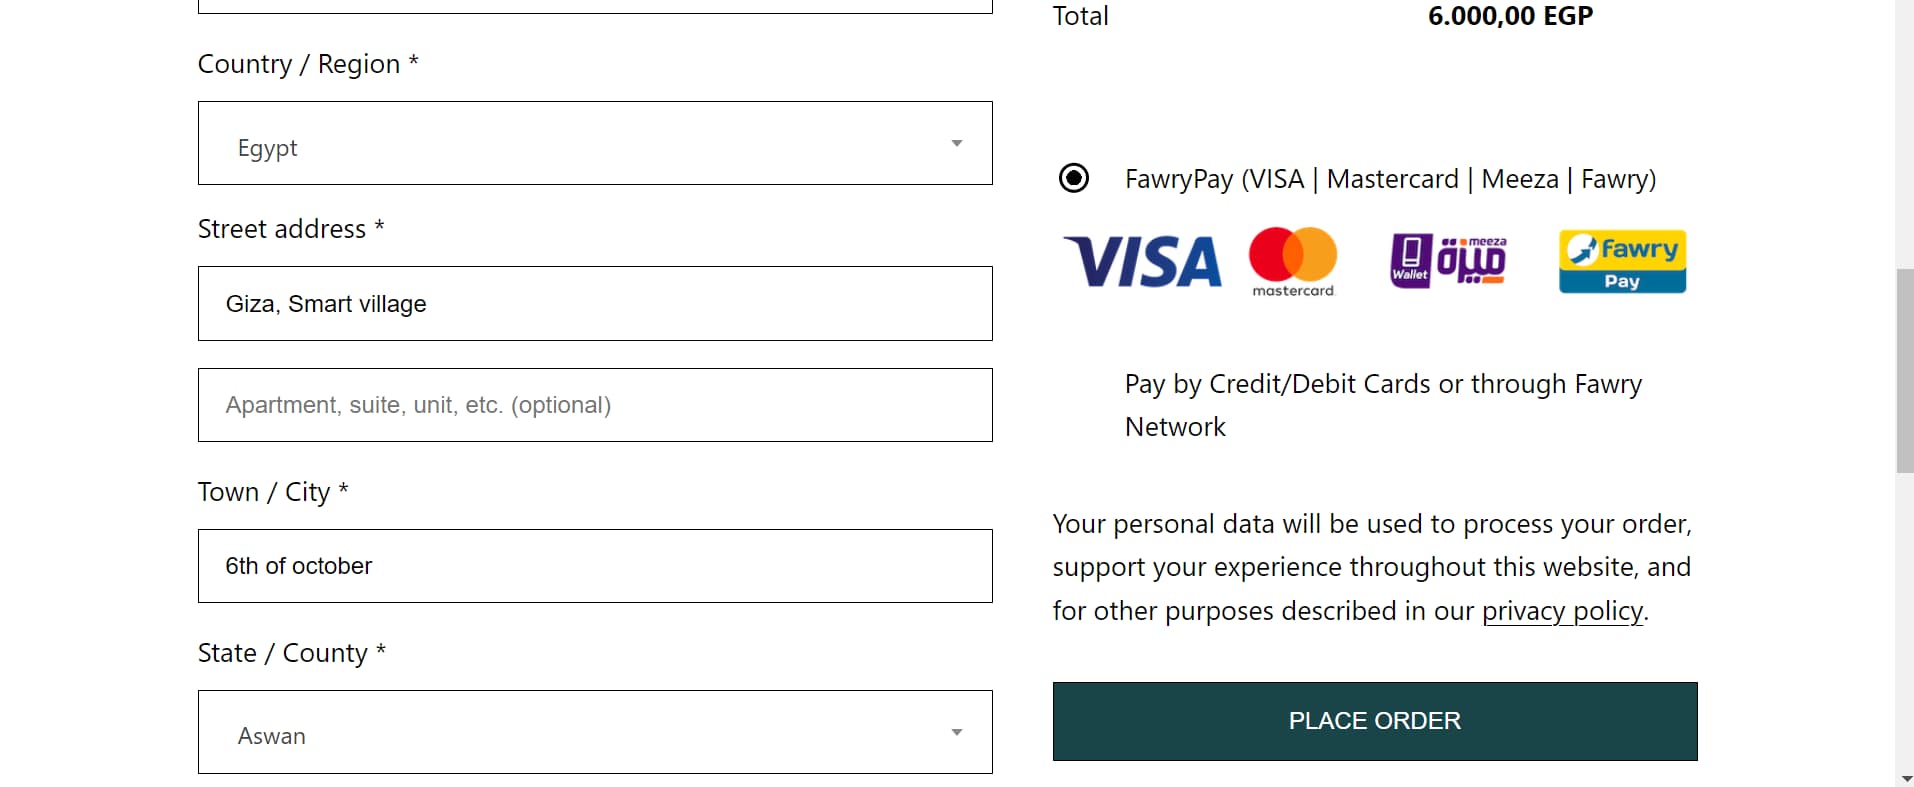Image resolution: width=1914 pixels, height=787 pixels.
Task: Click the 6.000,00 EGP total amount
Action: (x=1510, y=16)
